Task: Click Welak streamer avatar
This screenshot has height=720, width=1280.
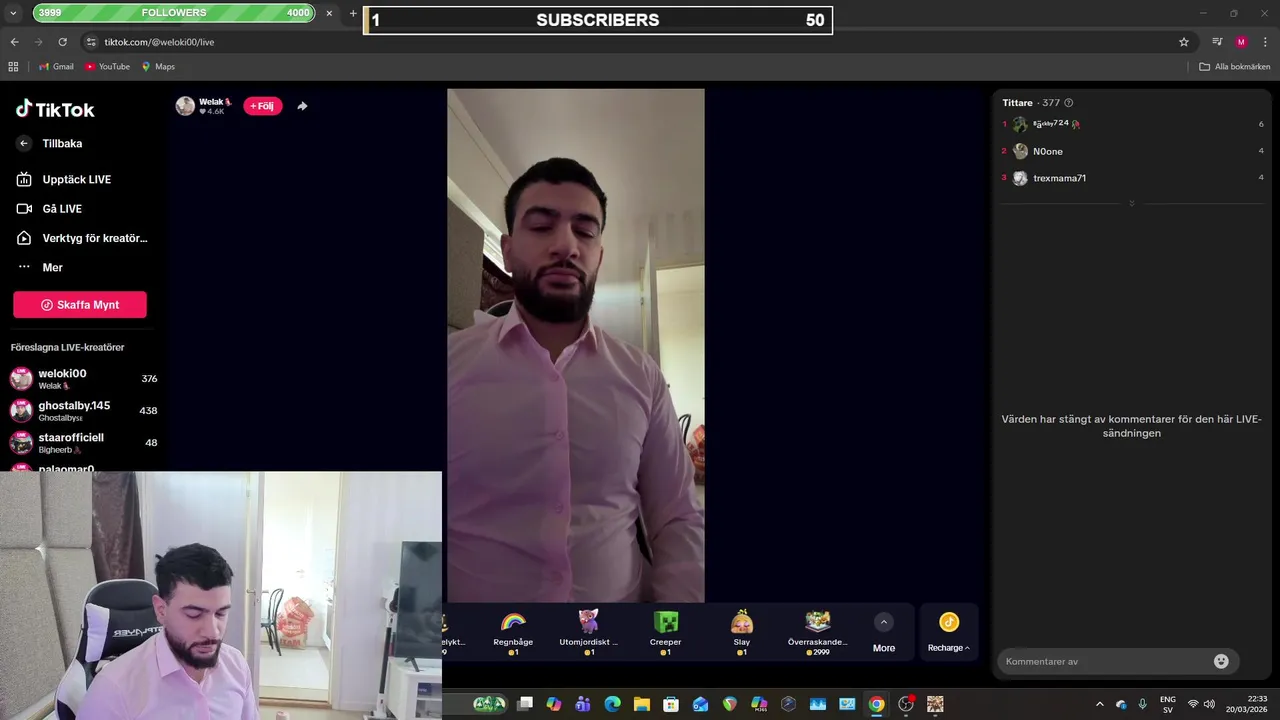Action: tap(185, 106)
